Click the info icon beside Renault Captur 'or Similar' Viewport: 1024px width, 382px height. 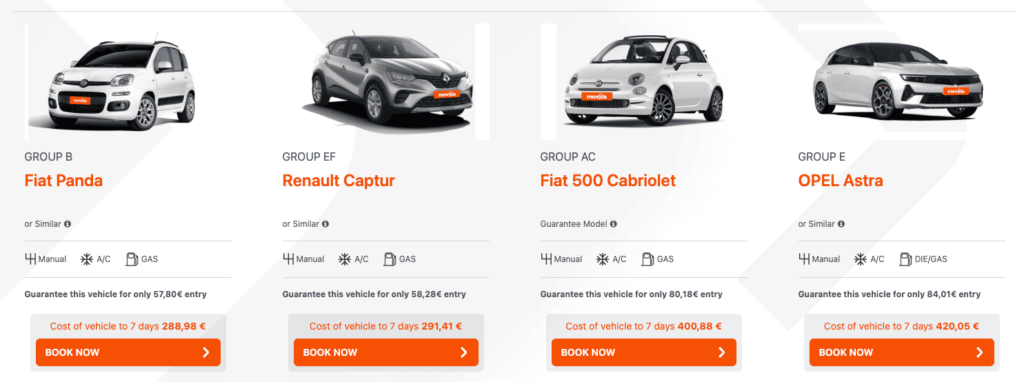point(325,224)
